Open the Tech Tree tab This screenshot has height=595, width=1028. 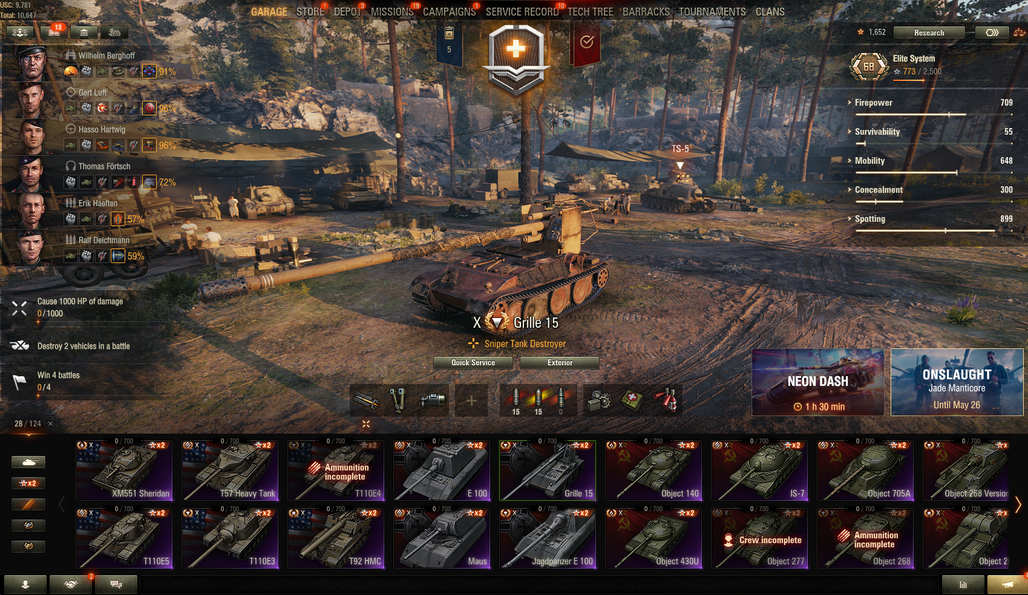590,12
